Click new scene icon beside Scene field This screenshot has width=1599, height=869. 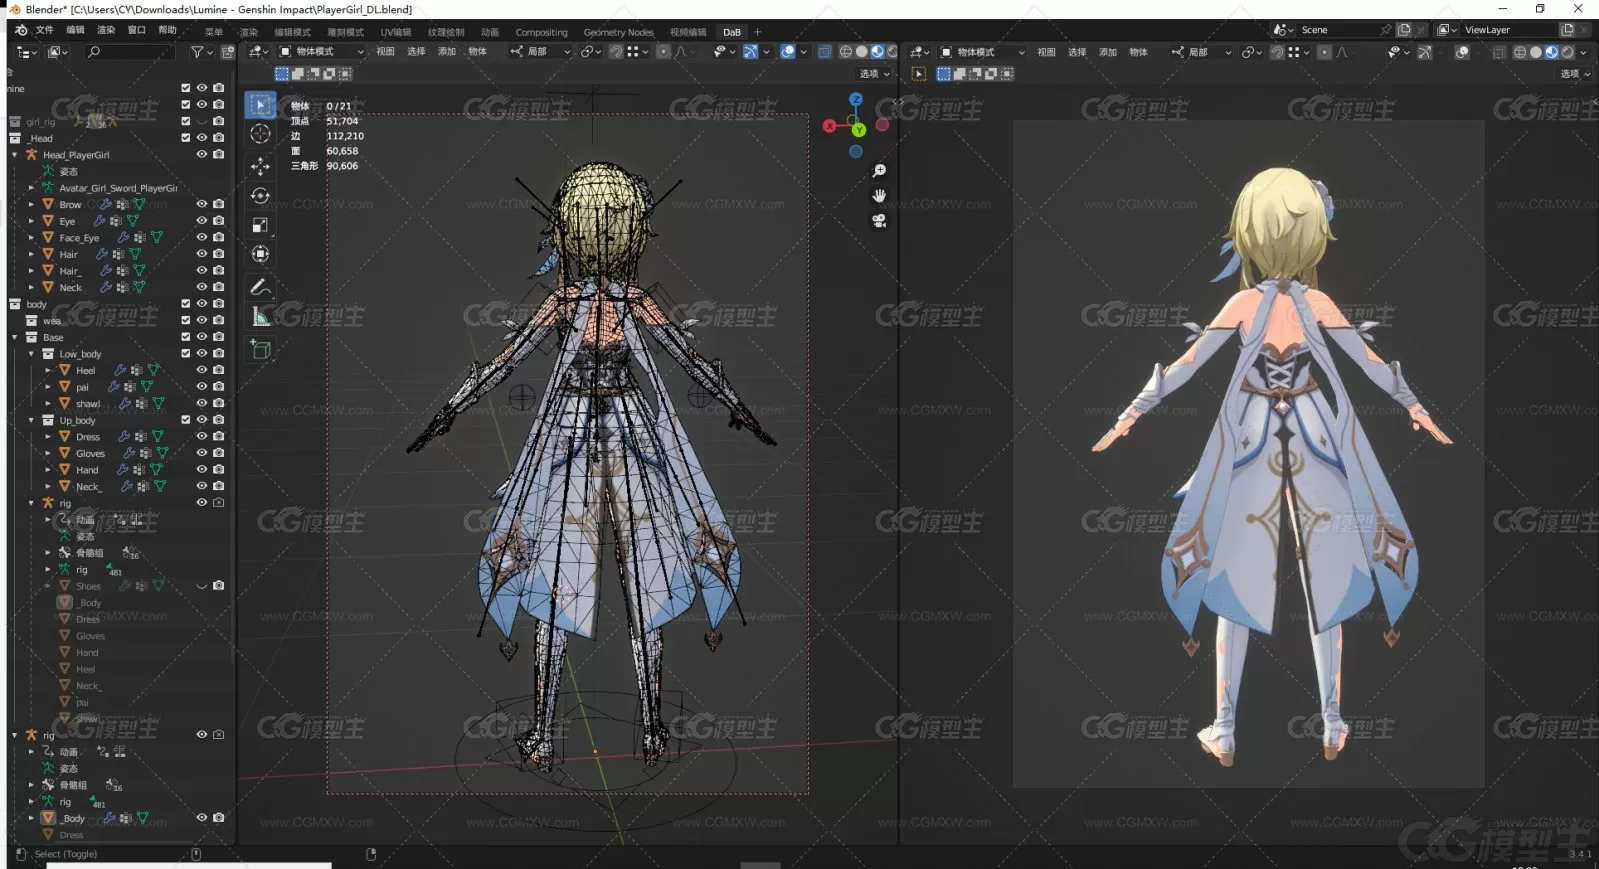point(1404,30)
